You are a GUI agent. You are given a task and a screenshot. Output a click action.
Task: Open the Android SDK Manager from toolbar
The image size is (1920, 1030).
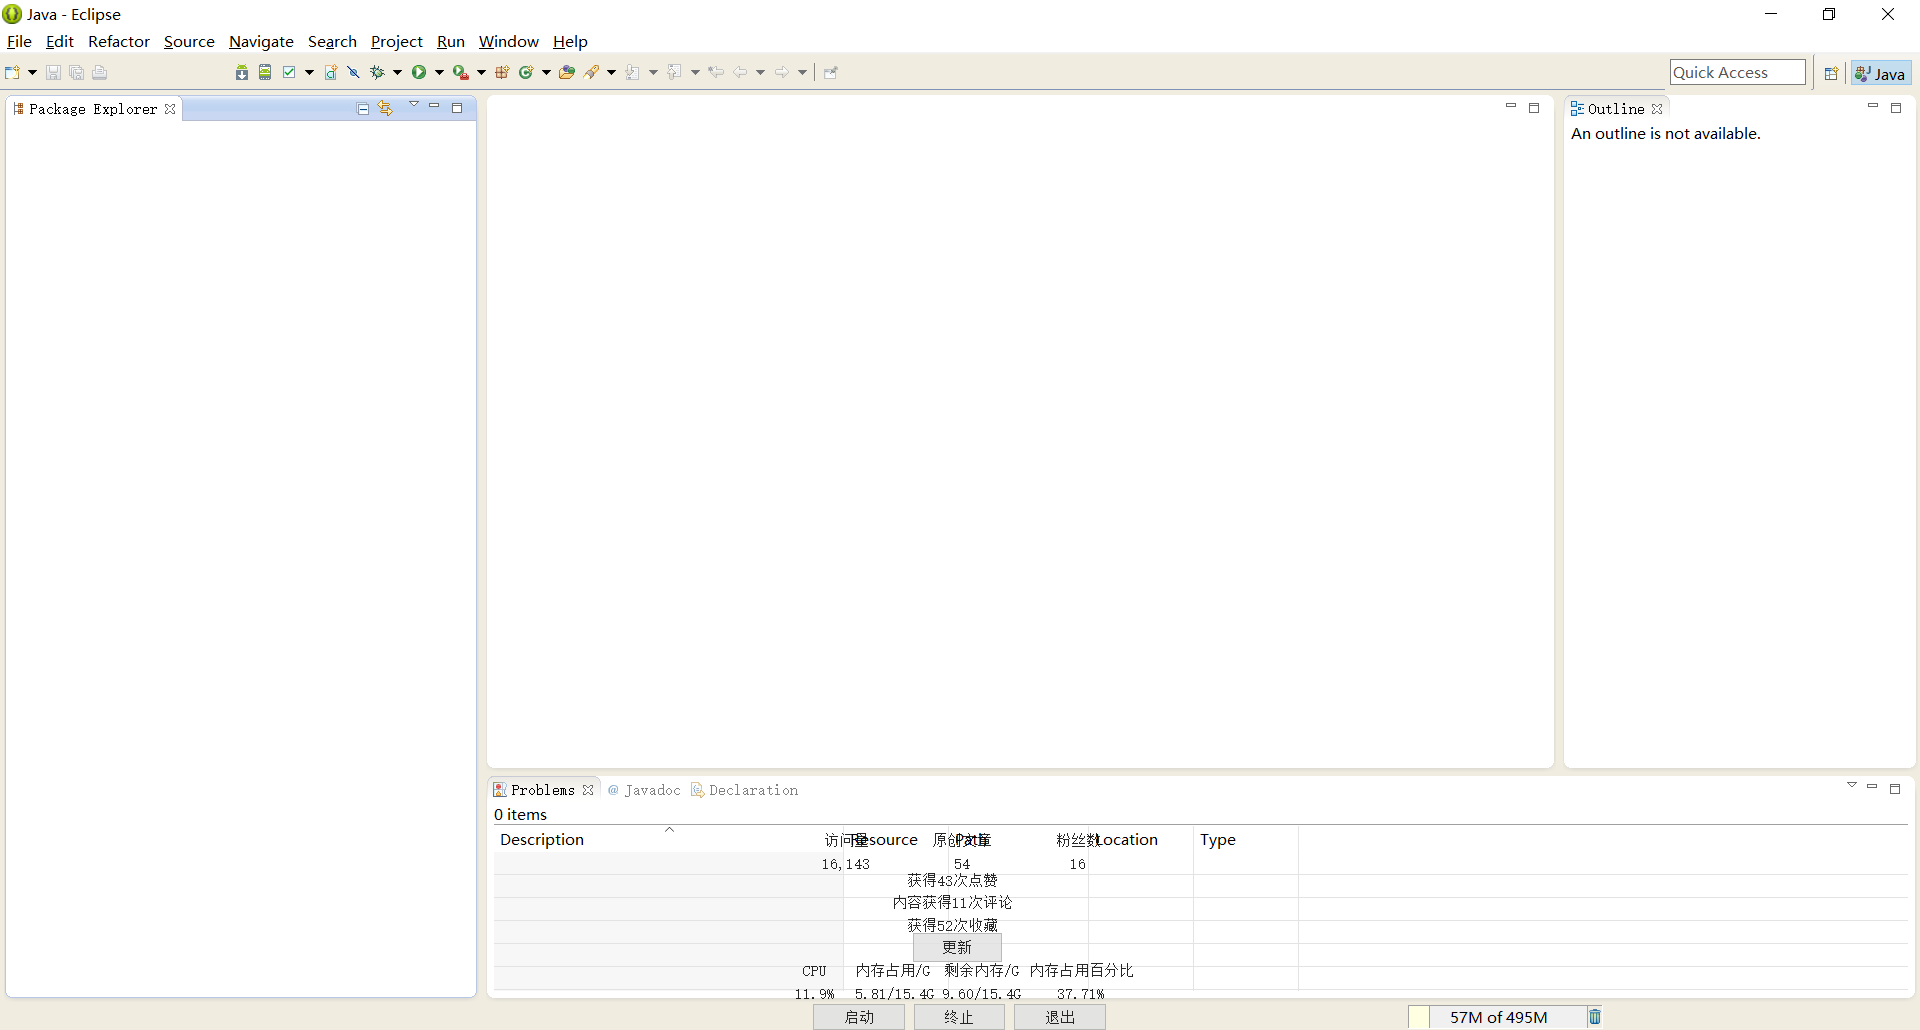(x=241, y=71)
